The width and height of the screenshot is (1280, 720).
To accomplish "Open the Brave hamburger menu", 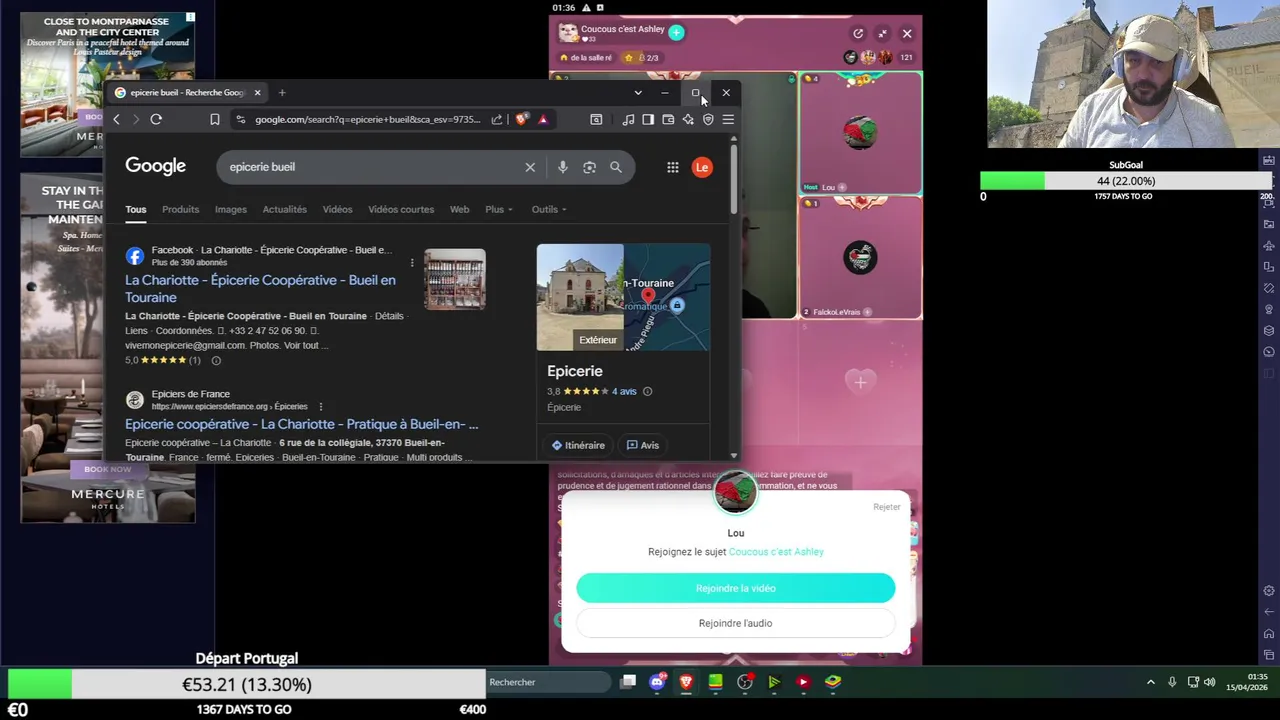I will click(728, 119).
